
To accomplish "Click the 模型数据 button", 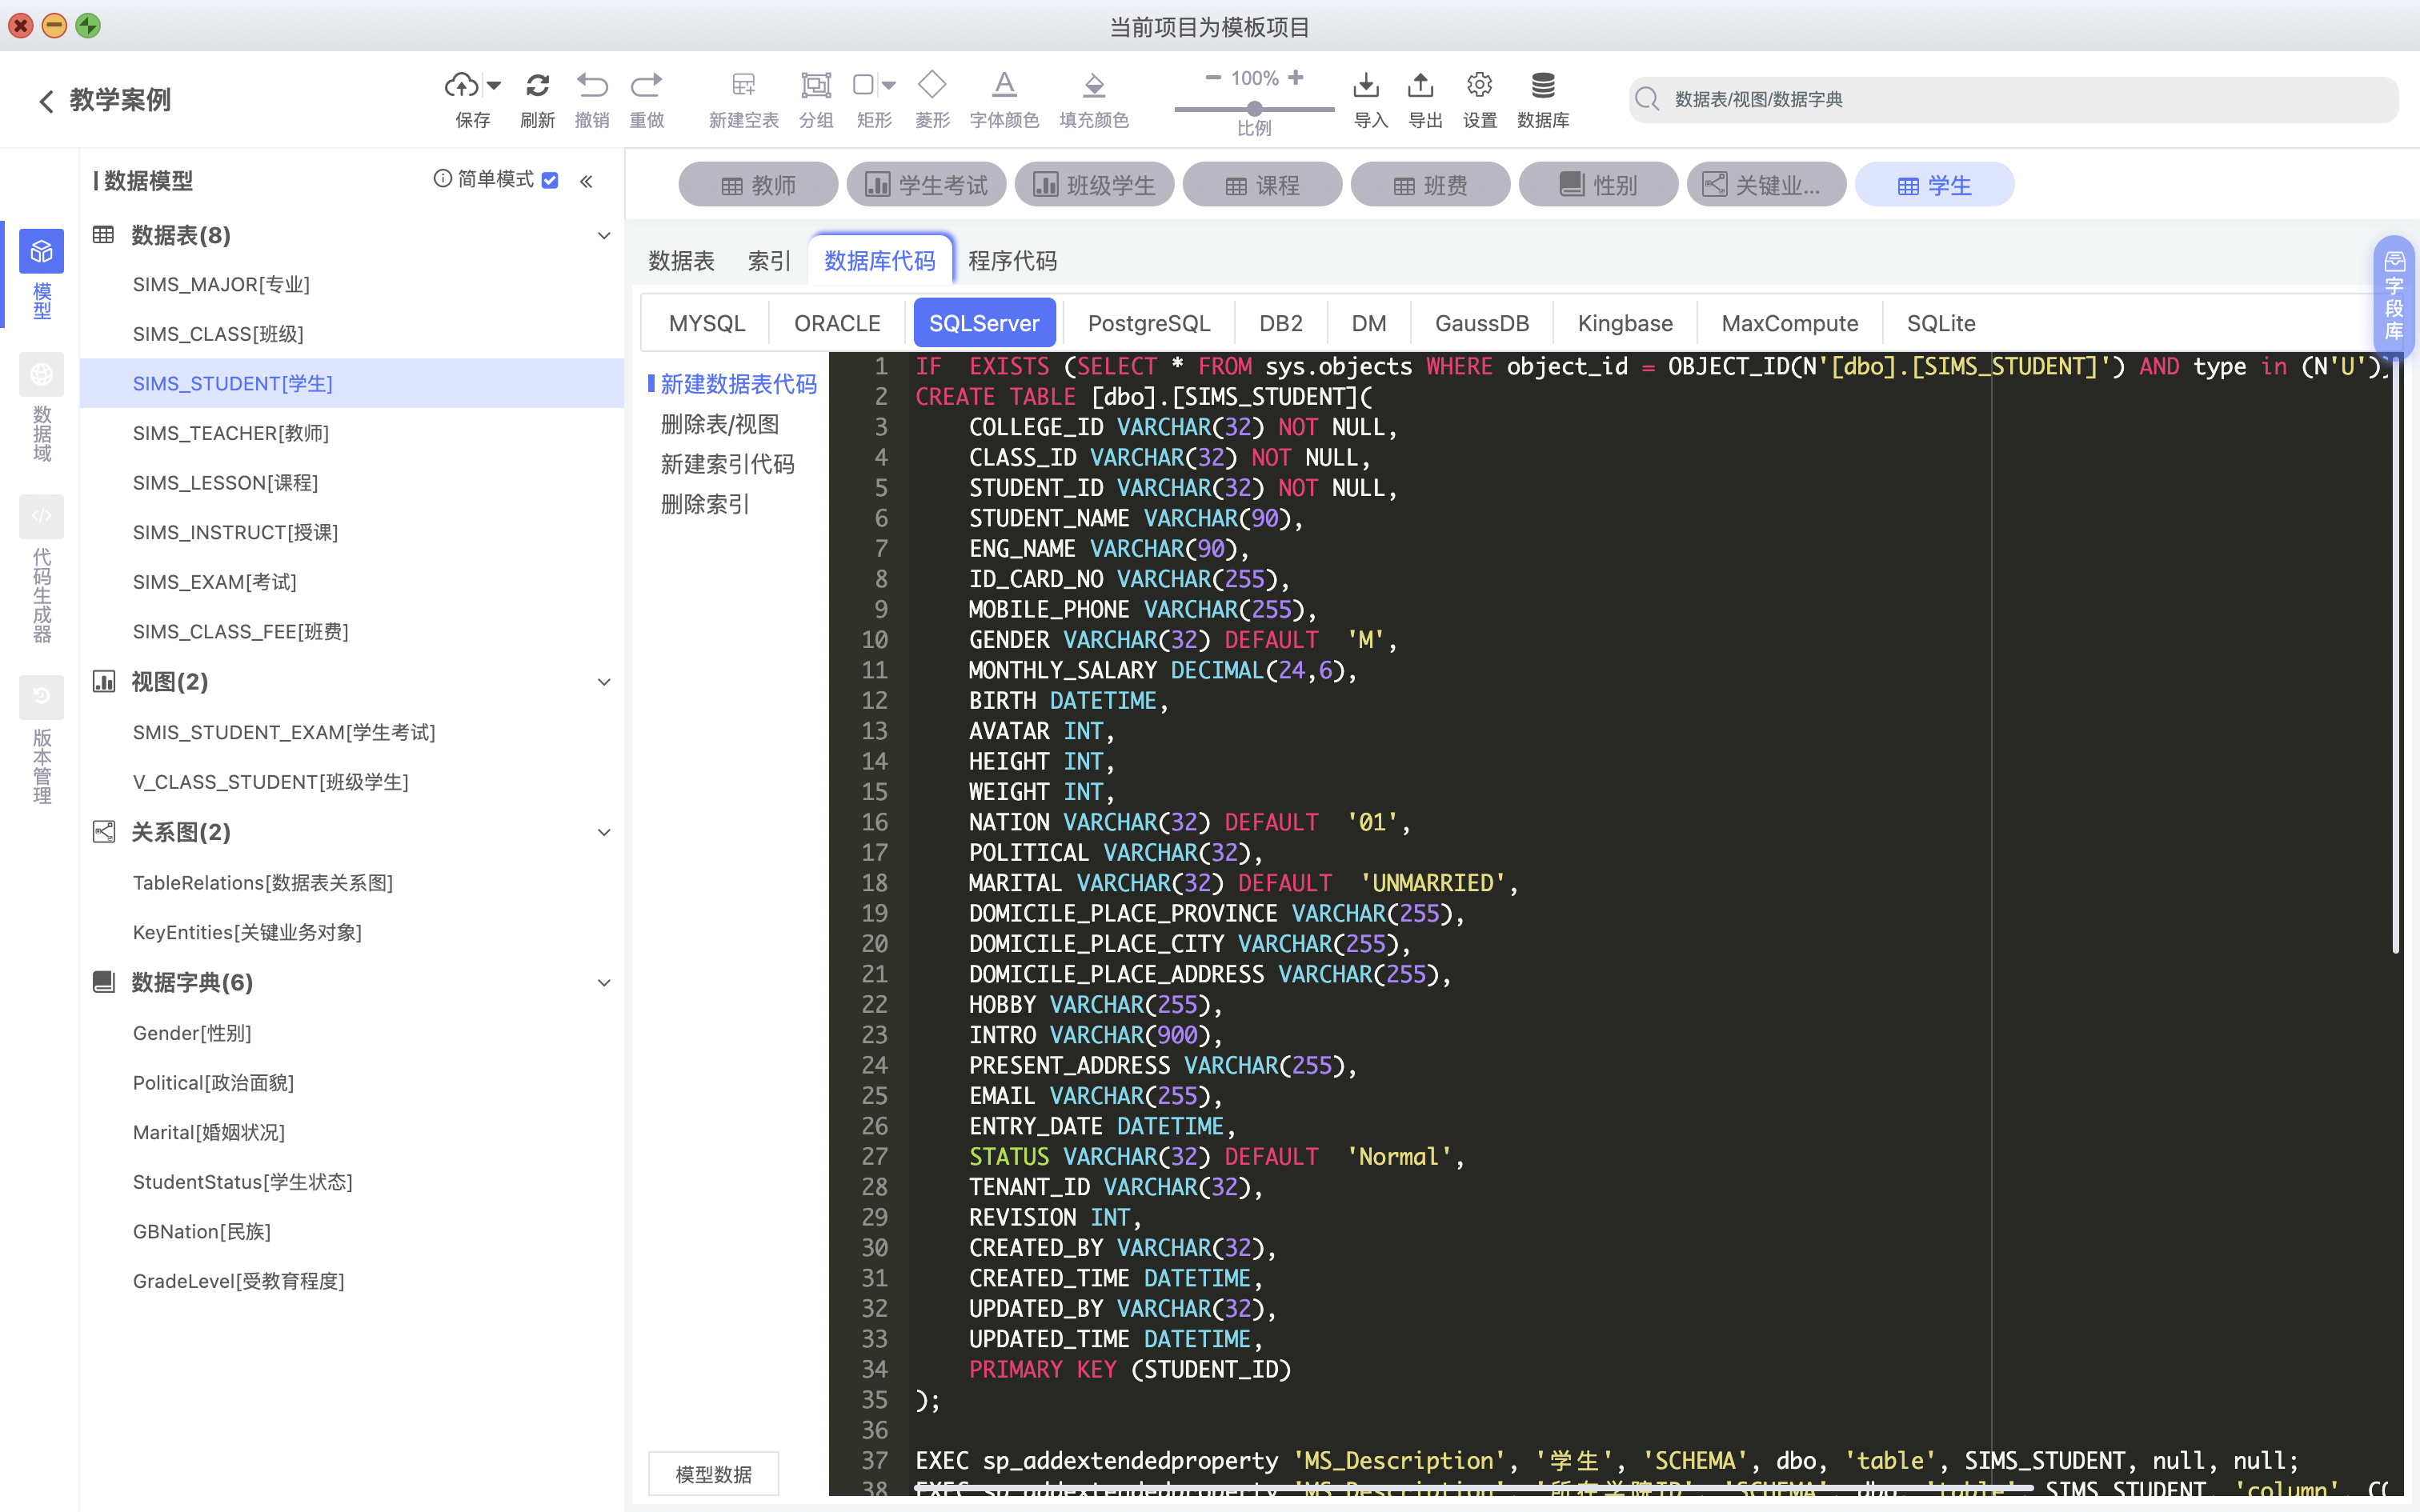I will click(x=713, y=1474).
